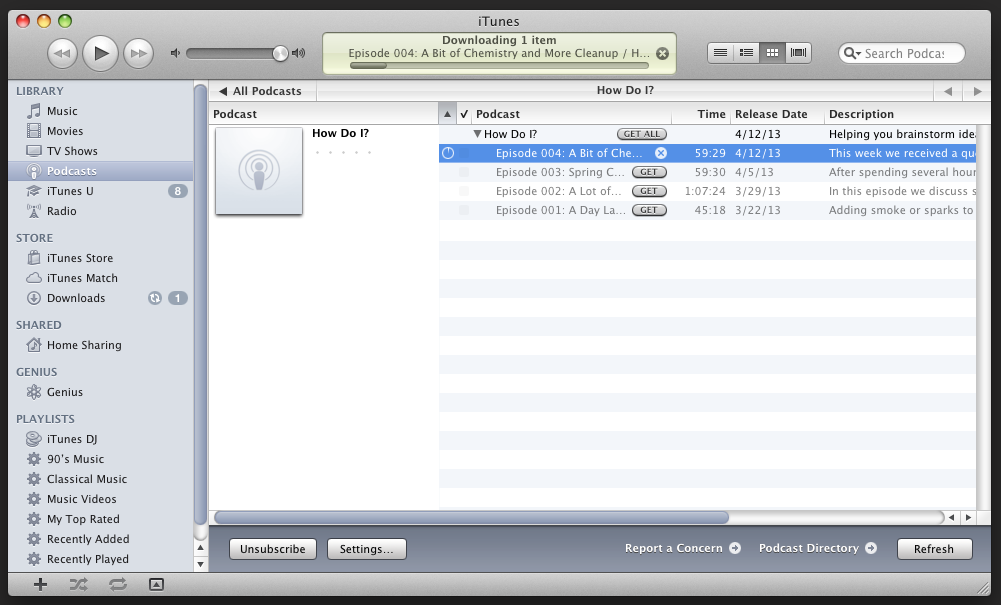Collapse the How Do I? disclosure triangle

(x=477, y=134)
